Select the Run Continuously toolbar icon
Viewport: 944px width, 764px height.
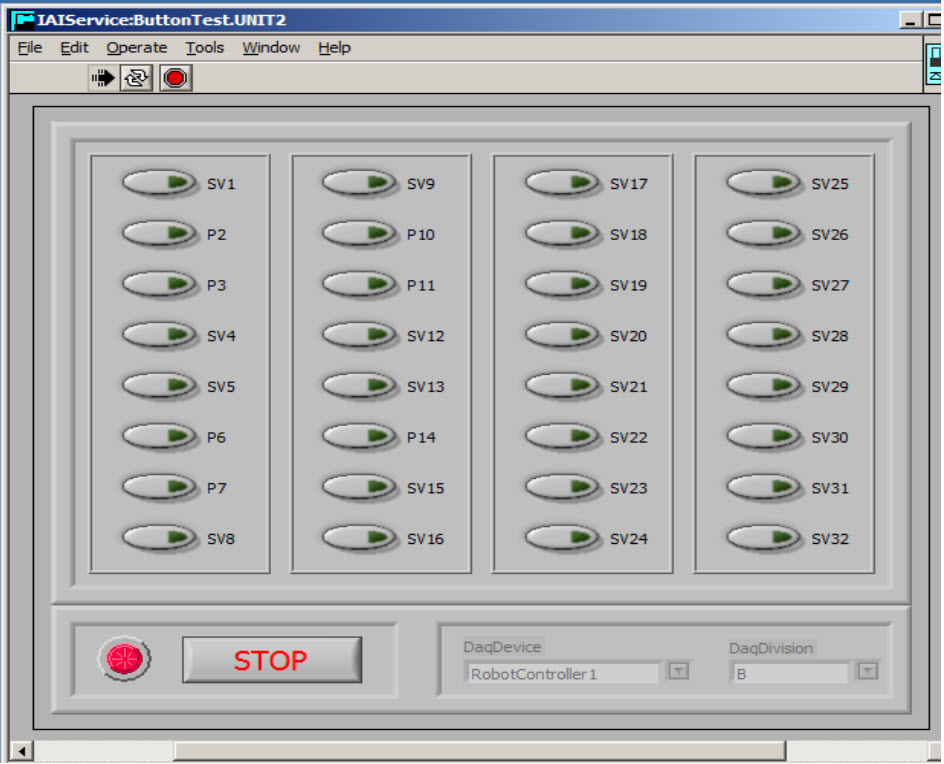[136, 77]
